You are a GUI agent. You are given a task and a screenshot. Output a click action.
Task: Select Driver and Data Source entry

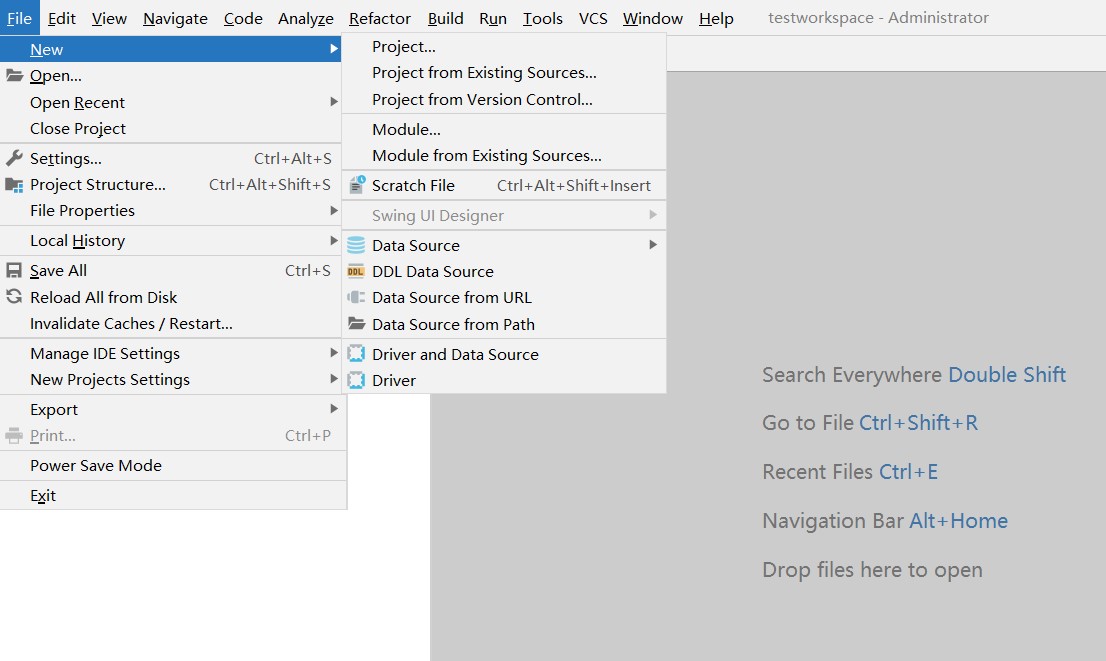(x=504, y=354)
